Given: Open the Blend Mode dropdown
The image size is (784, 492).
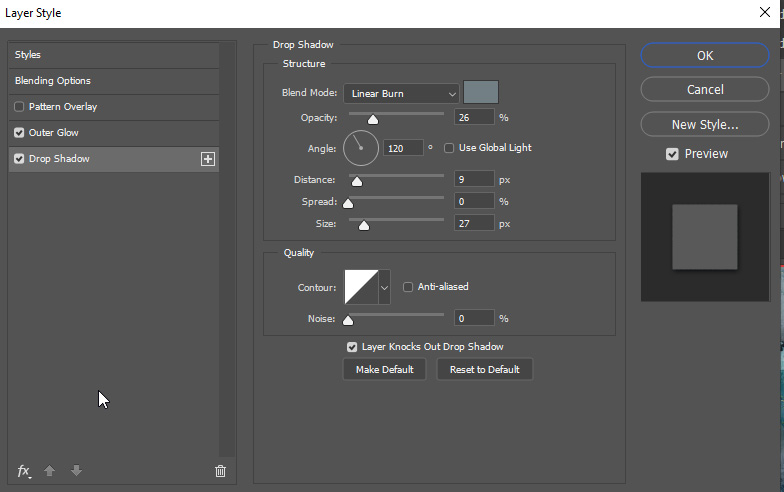Looking at the screenshot, I should pyautogui.click(x=401, y=94).
